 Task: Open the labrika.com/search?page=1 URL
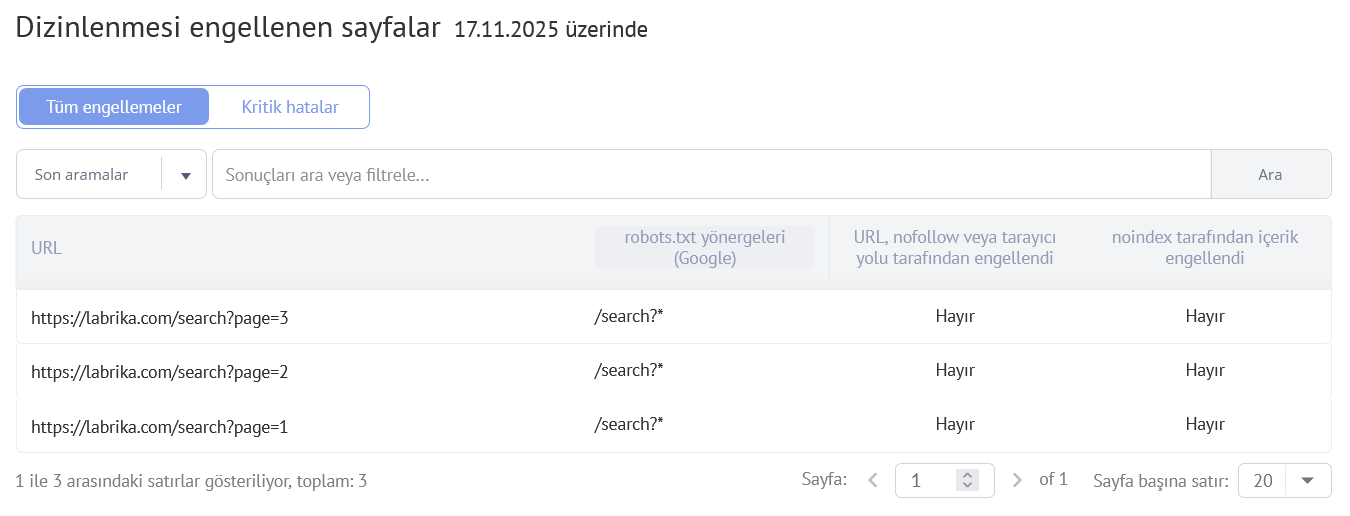[x=160, y=427]
